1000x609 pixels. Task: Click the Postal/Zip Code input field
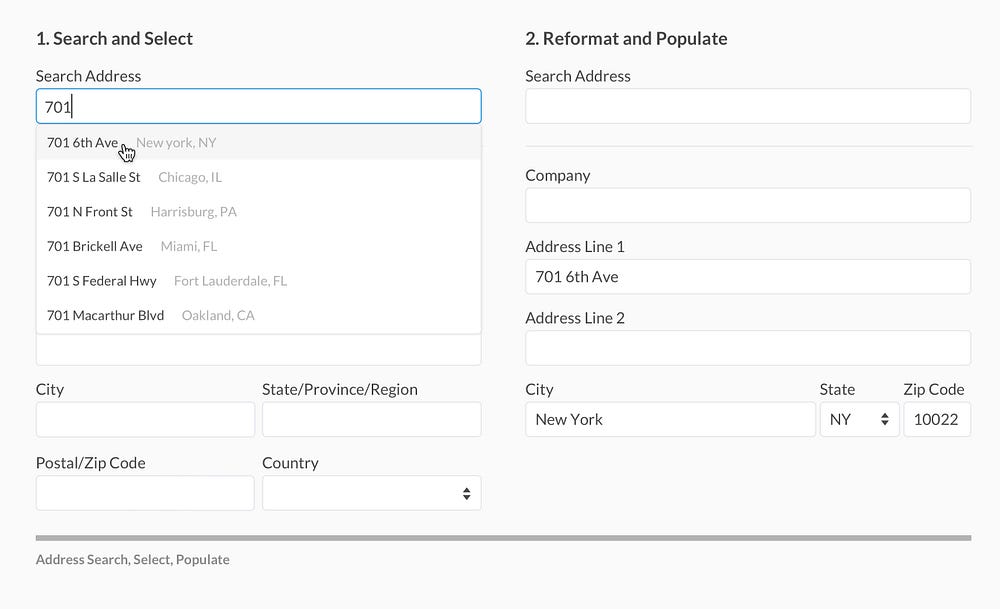(145, 493)
